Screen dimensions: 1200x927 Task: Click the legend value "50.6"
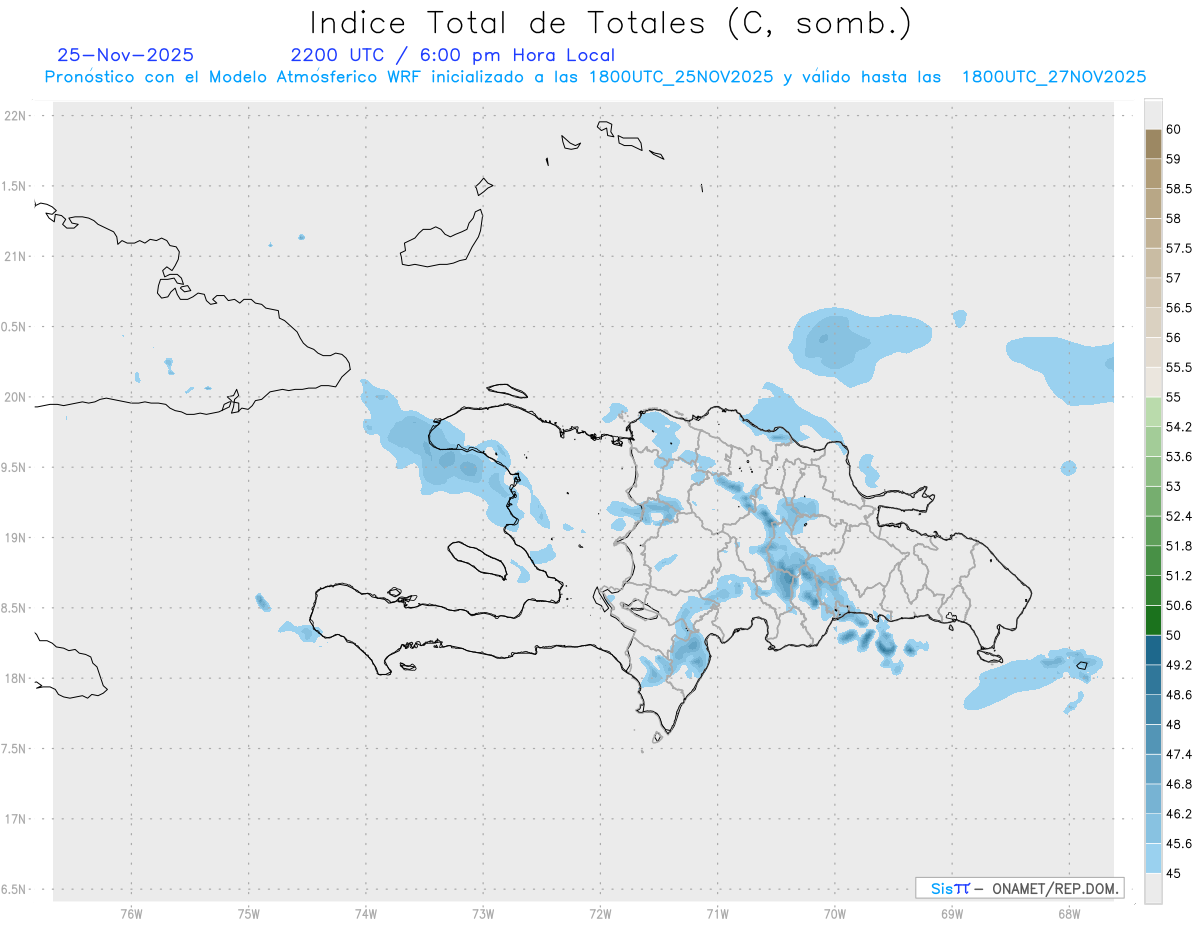point(1179,606)
